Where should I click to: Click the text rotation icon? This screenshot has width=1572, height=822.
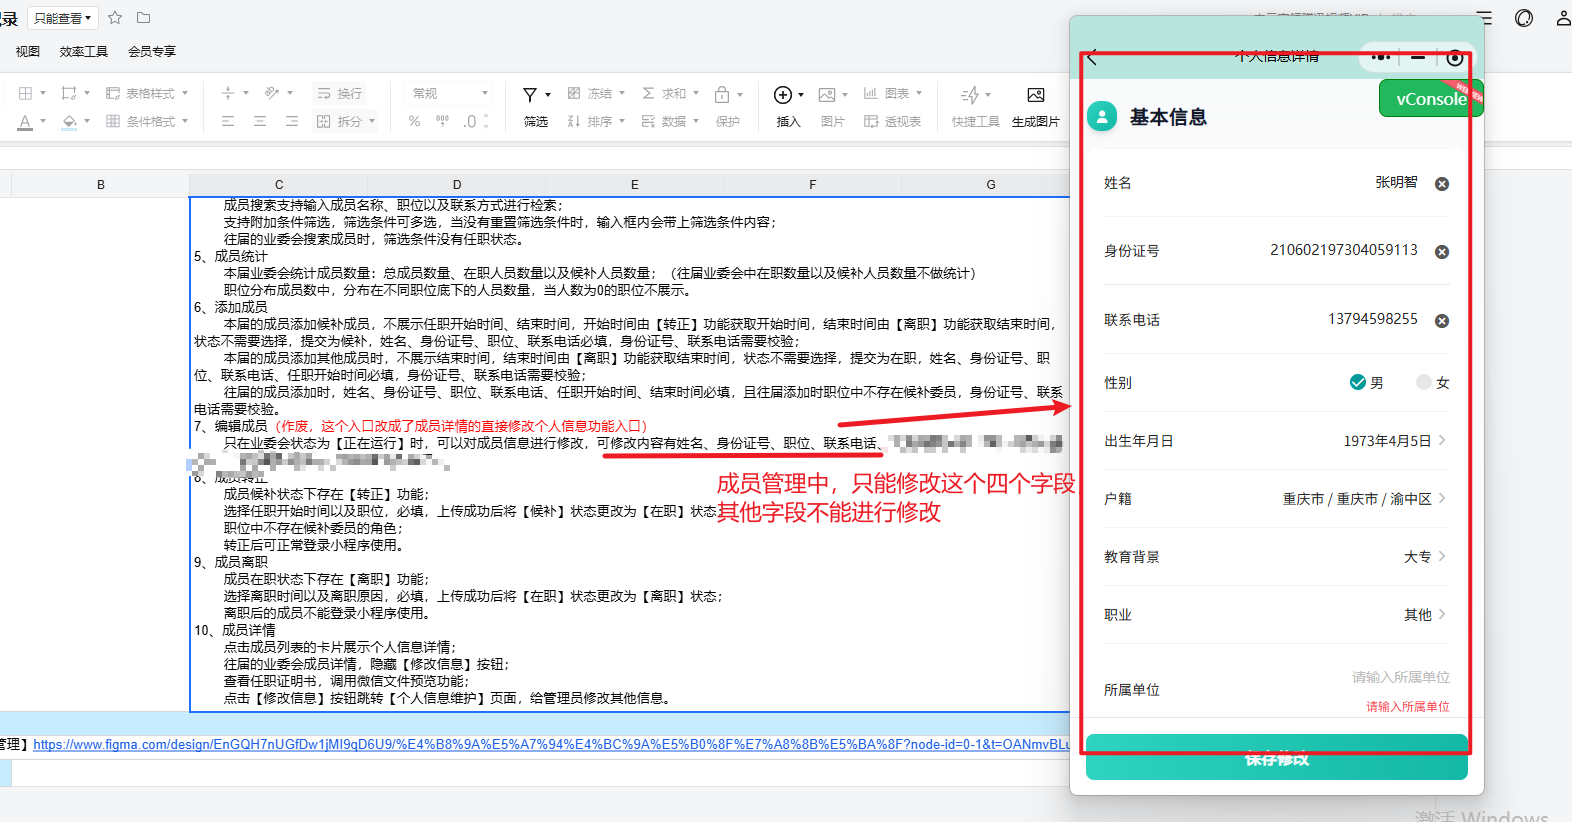(272, 93)
